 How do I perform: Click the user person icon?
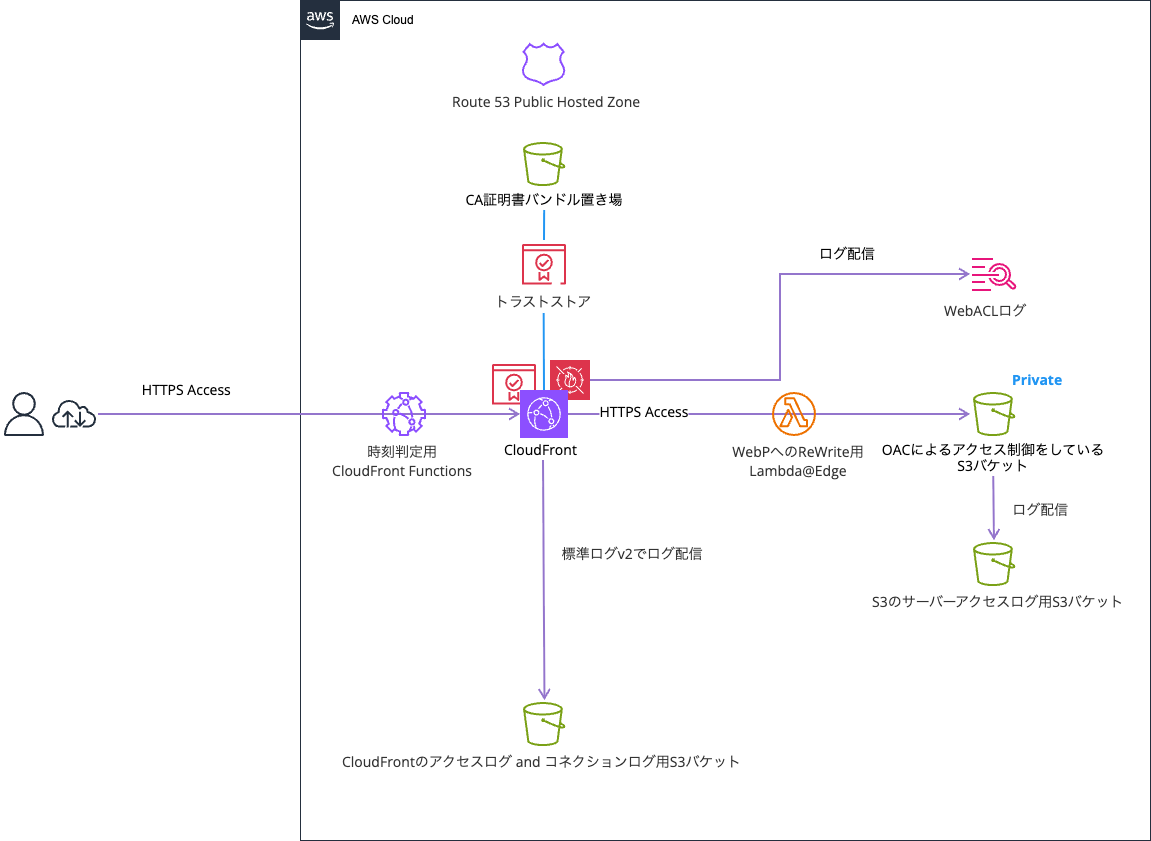[24, 414]
